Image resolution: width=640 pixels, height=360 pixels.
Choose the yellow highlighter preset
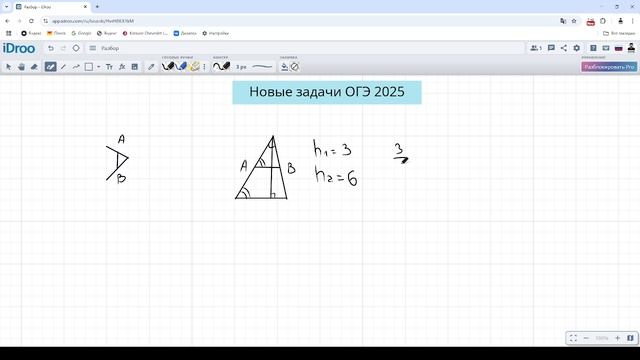[195, 66]
